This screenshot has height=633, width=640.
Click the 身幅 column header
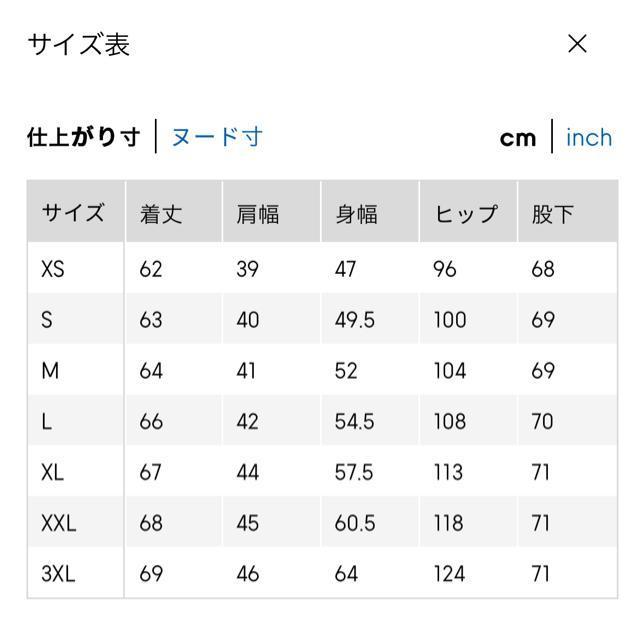pyautogui.click(x=356, y=213)
